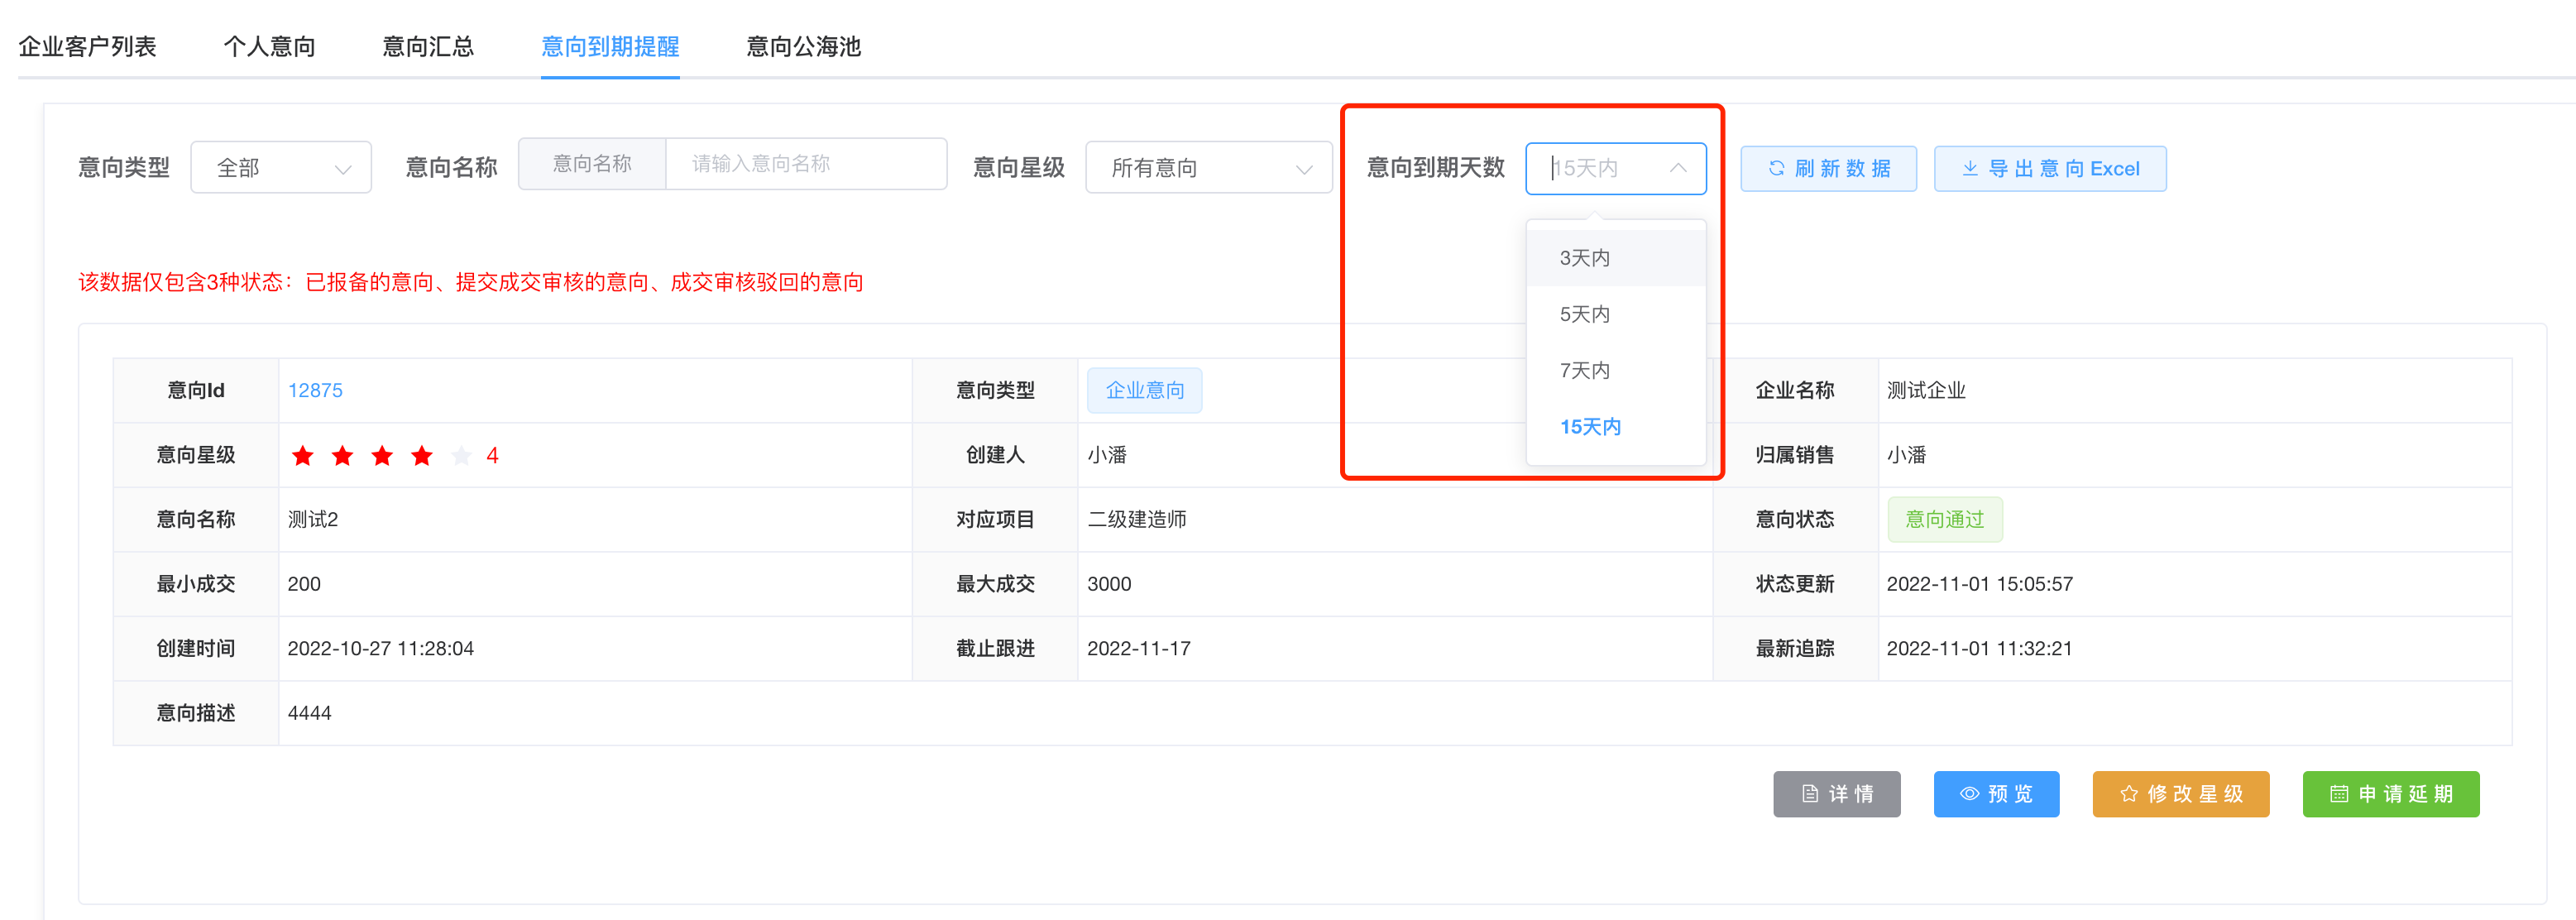This screenshot has height=920, width=2576.
Task: Expand the 意向星级 所有意向 dropdown
Action: 1208,168
